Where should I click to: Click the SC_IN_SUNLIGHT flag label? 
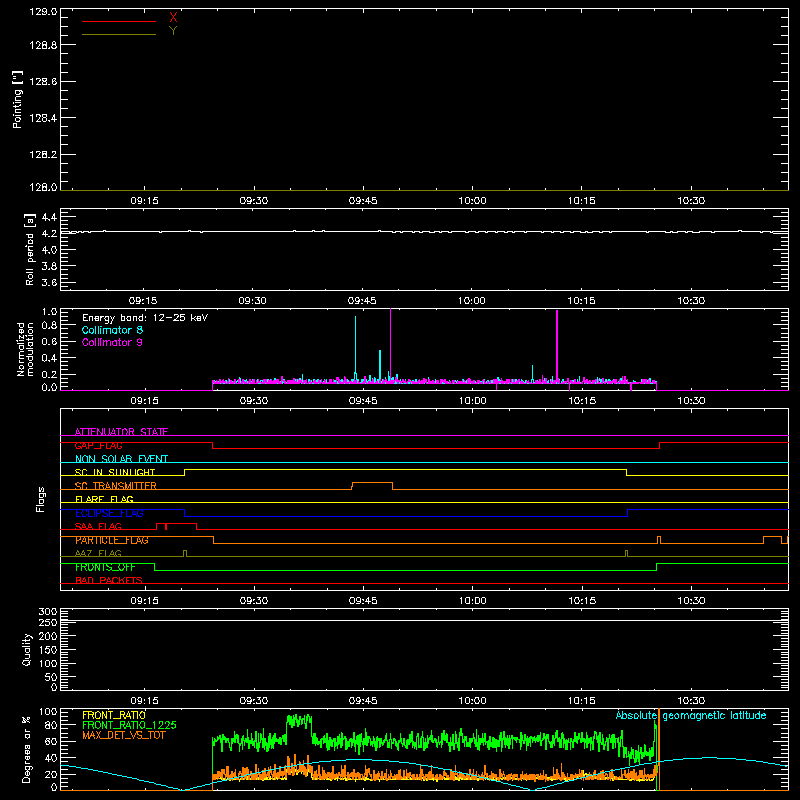pos(115,472)
